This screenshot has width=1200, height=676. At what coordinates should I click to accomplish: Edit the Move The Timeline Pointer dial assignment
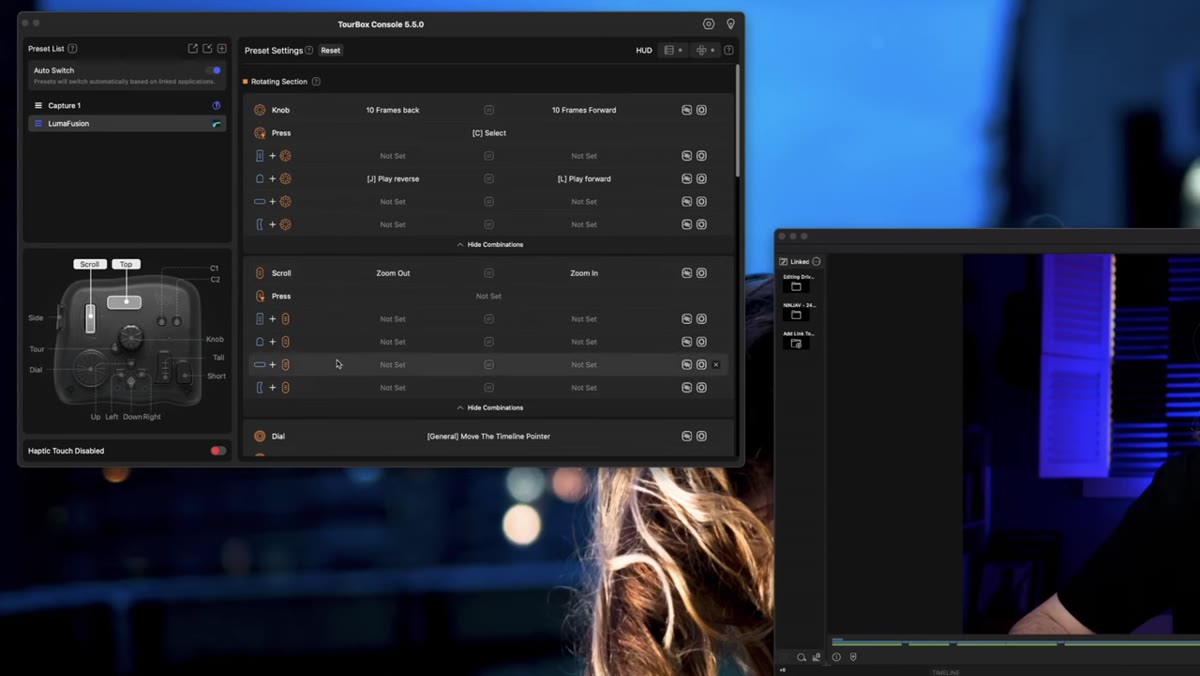[489, 436]
